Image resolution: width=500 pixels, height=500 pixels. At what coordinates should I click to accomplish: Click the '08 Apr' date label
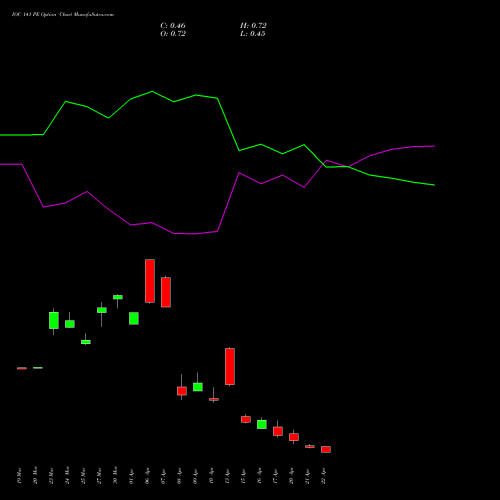tap(179, 476)
